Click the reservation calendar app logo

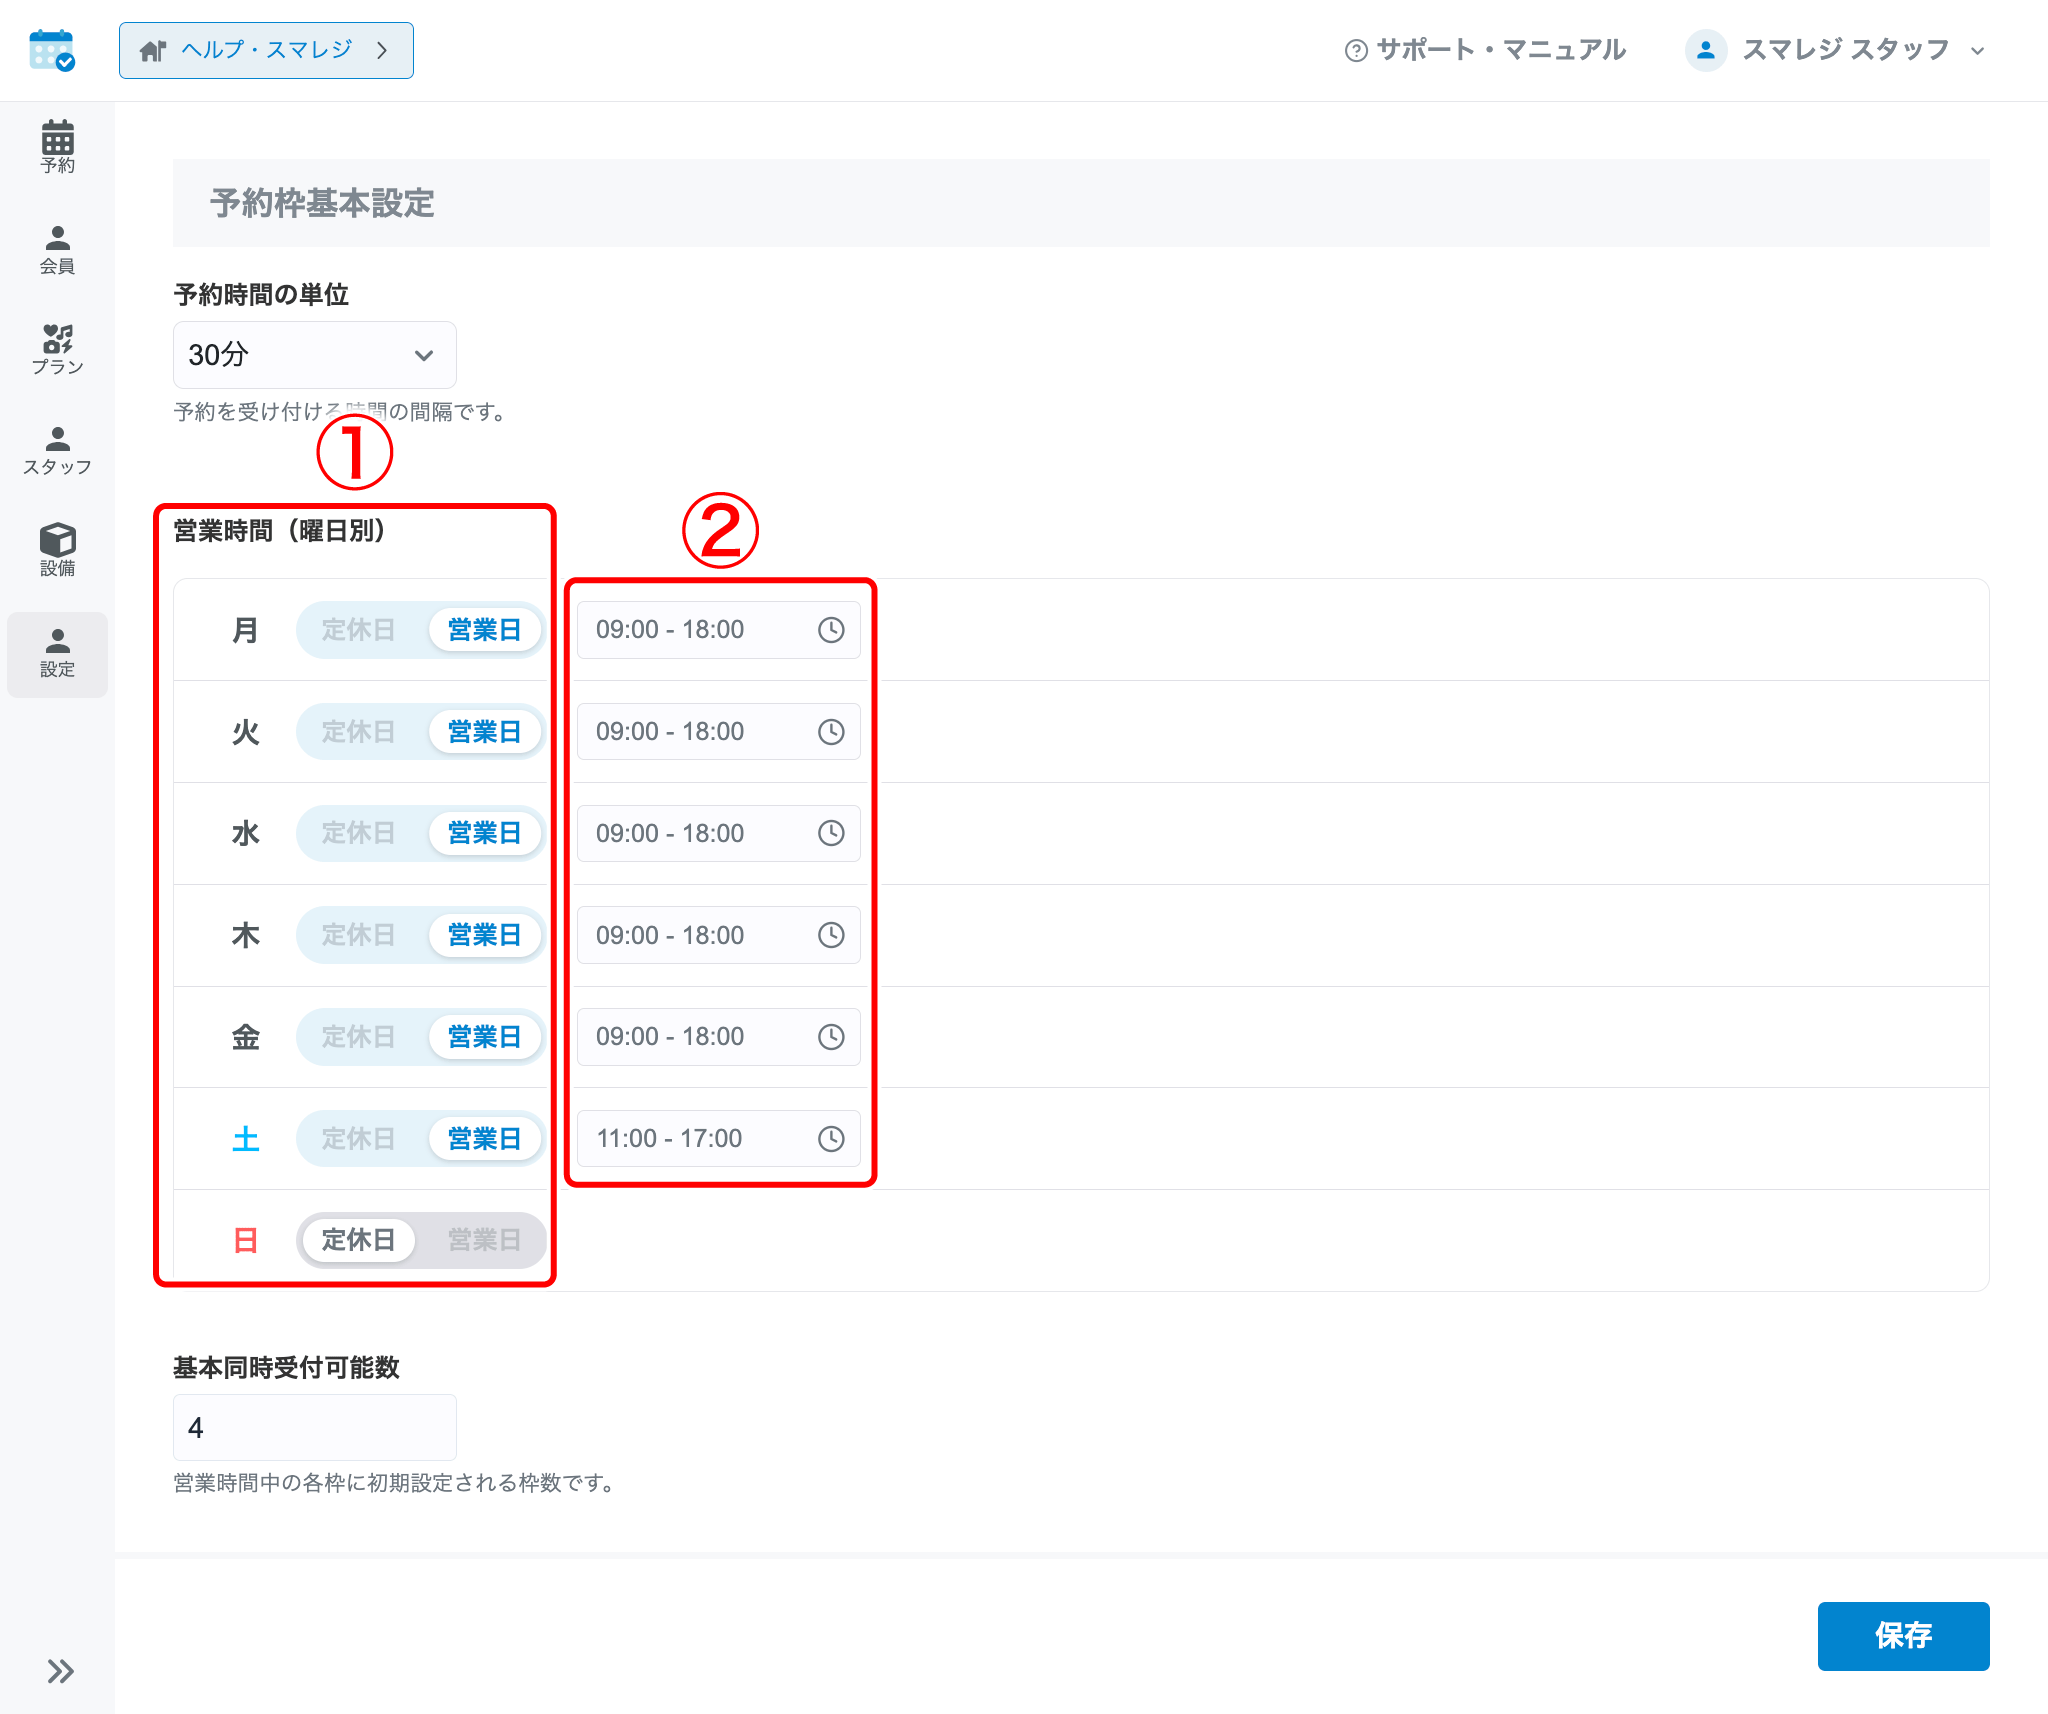tap(52, 50)
